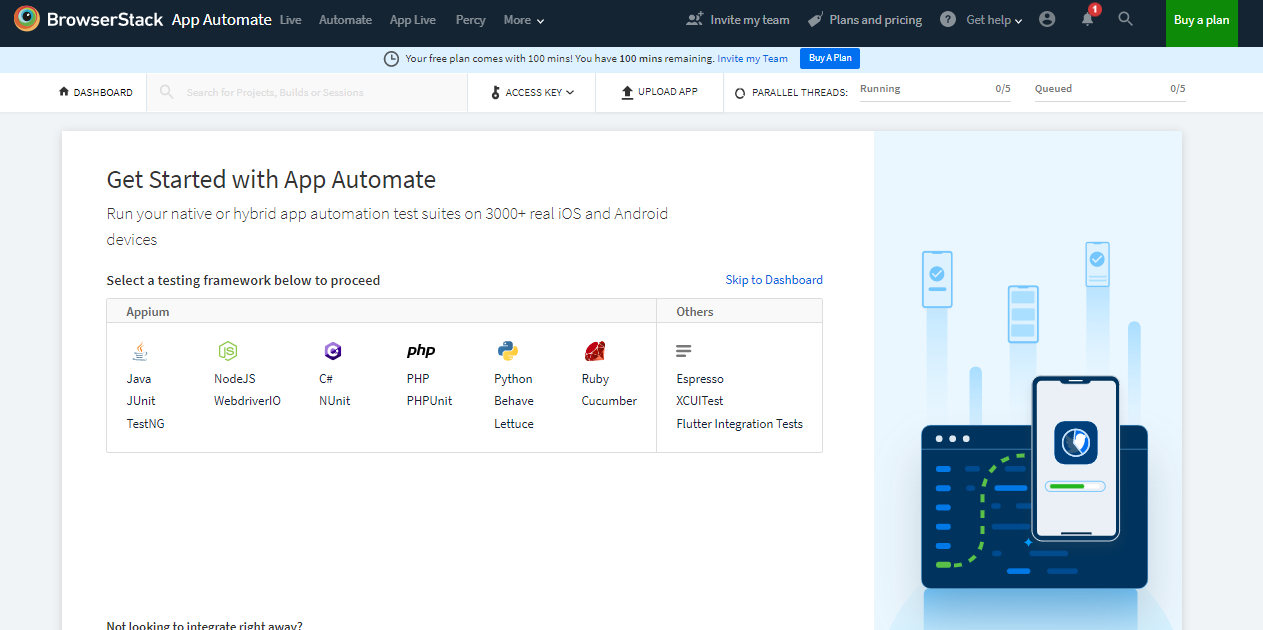Expand the More navigation menu
This screenshot has width=1263, height=630.
tap(523, 19)
